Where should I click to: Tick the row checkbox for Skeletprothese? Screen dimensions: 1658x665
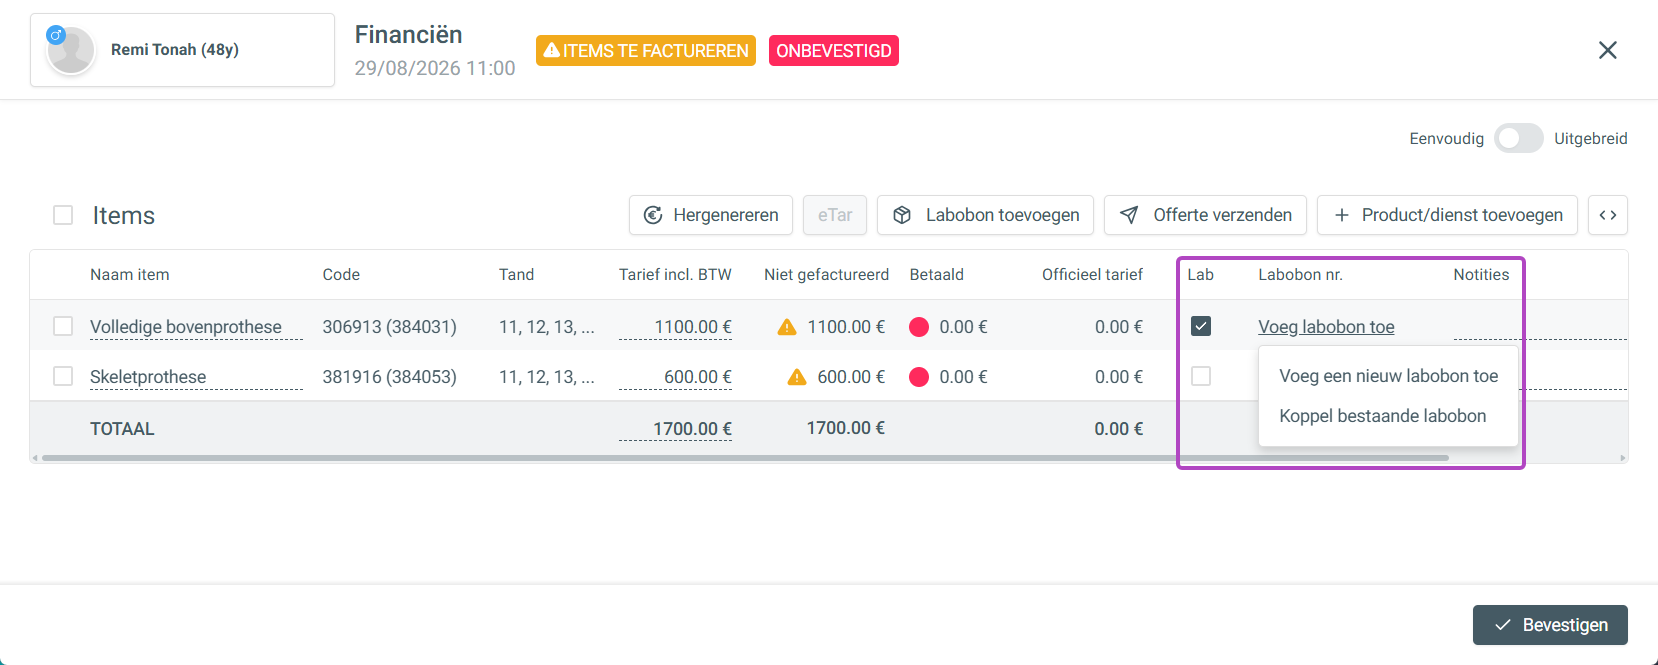tap(63, 376)
